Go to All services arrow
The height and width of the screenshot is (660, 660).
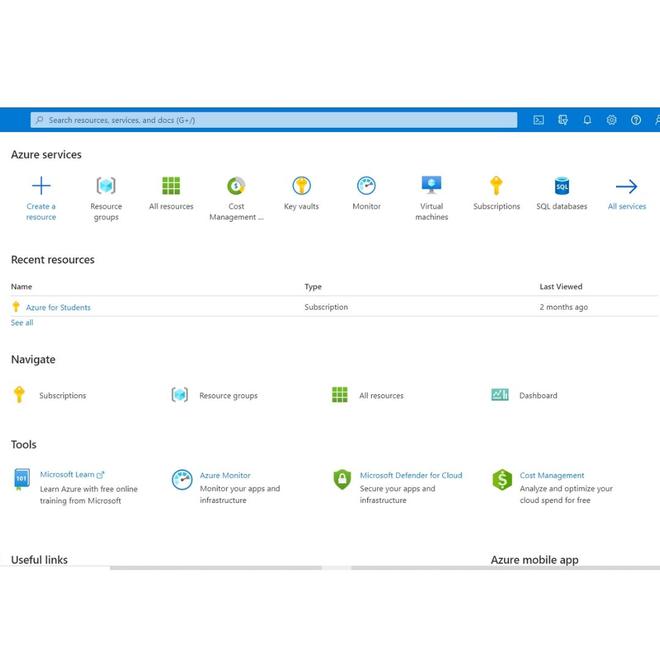pyautogui.click(x=626, y=186)
